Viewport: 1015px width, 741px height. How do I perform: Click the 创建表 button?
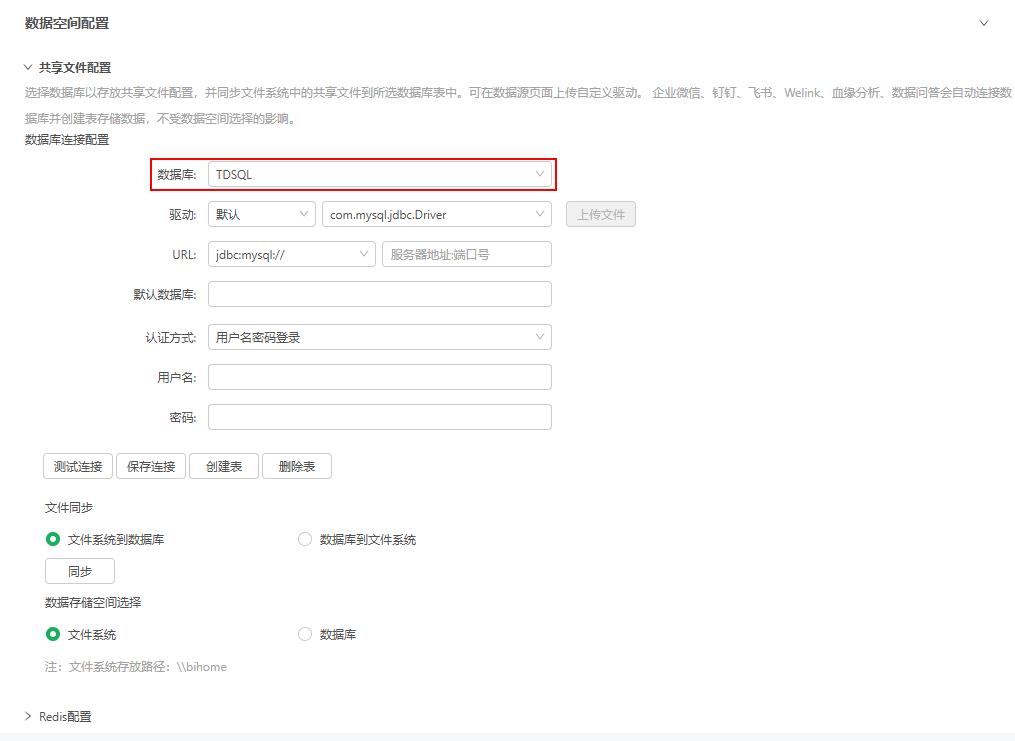pos(224,466)
